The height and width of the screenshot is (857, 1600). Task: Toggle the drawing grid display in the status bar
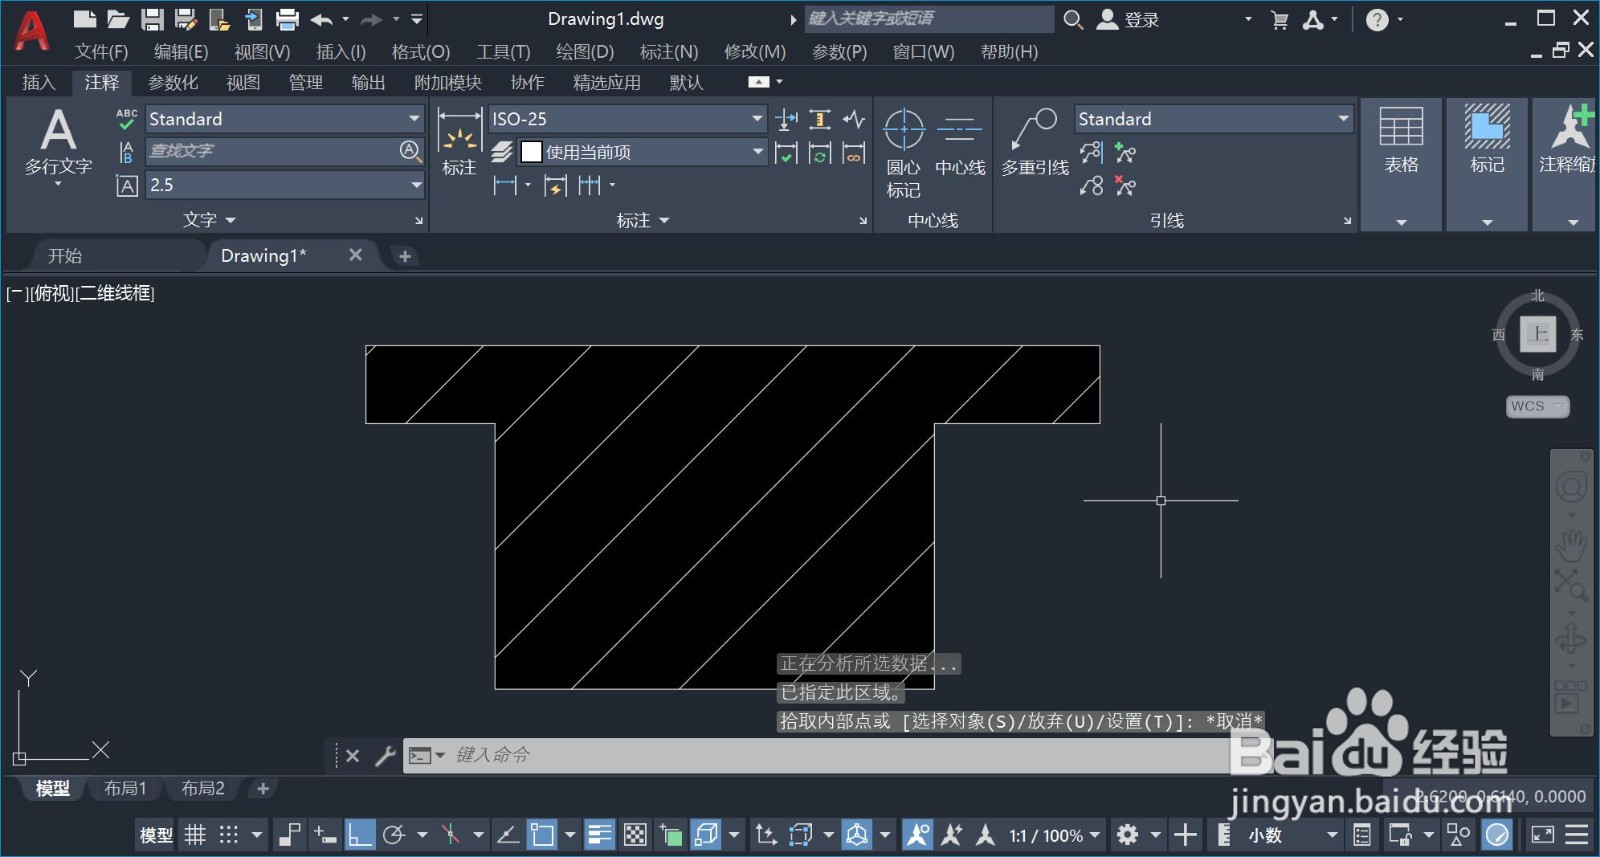[x=195, y=834]
